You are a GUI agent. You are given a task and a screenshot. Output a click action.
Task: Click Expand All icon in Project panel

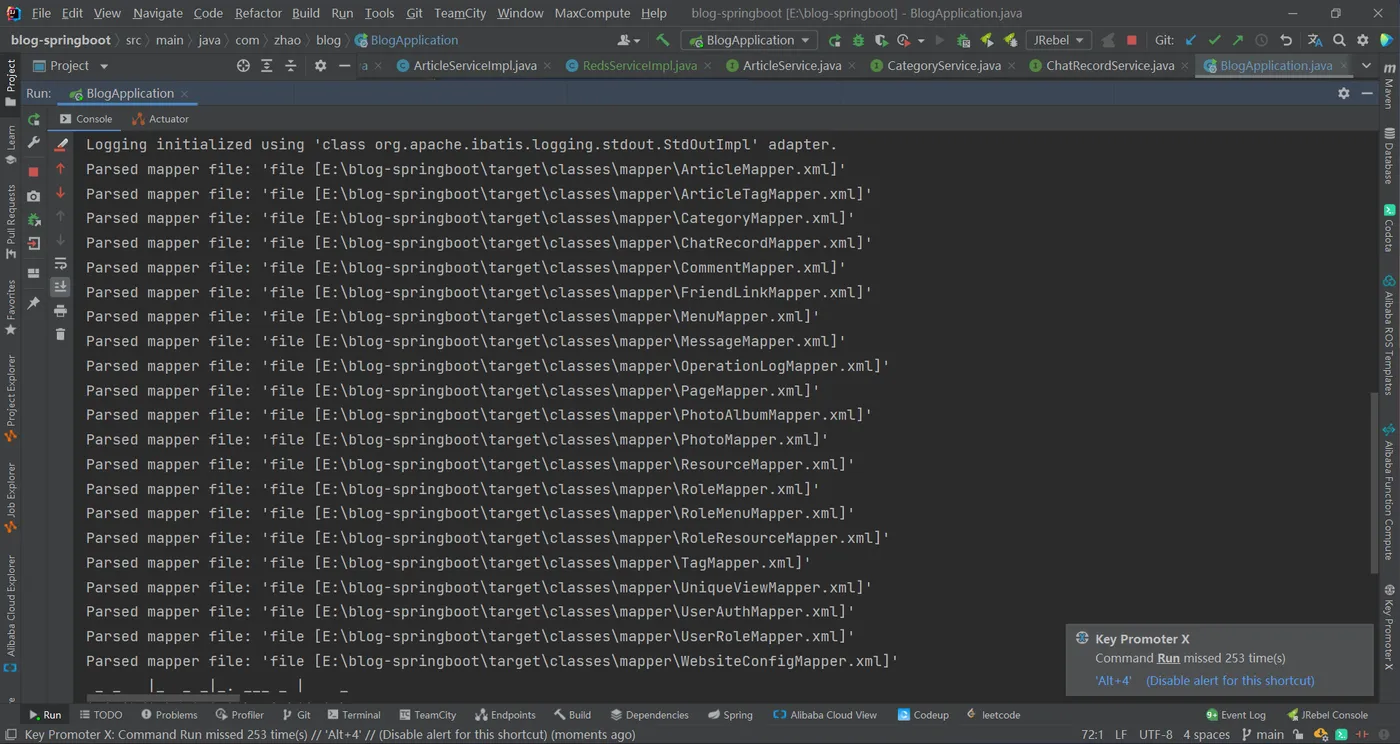click(267, 65)
